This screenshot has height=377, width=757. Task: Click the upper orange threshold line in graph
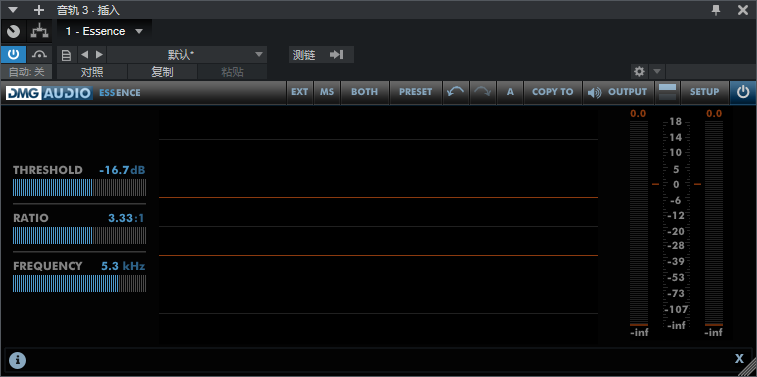point(378,197)
